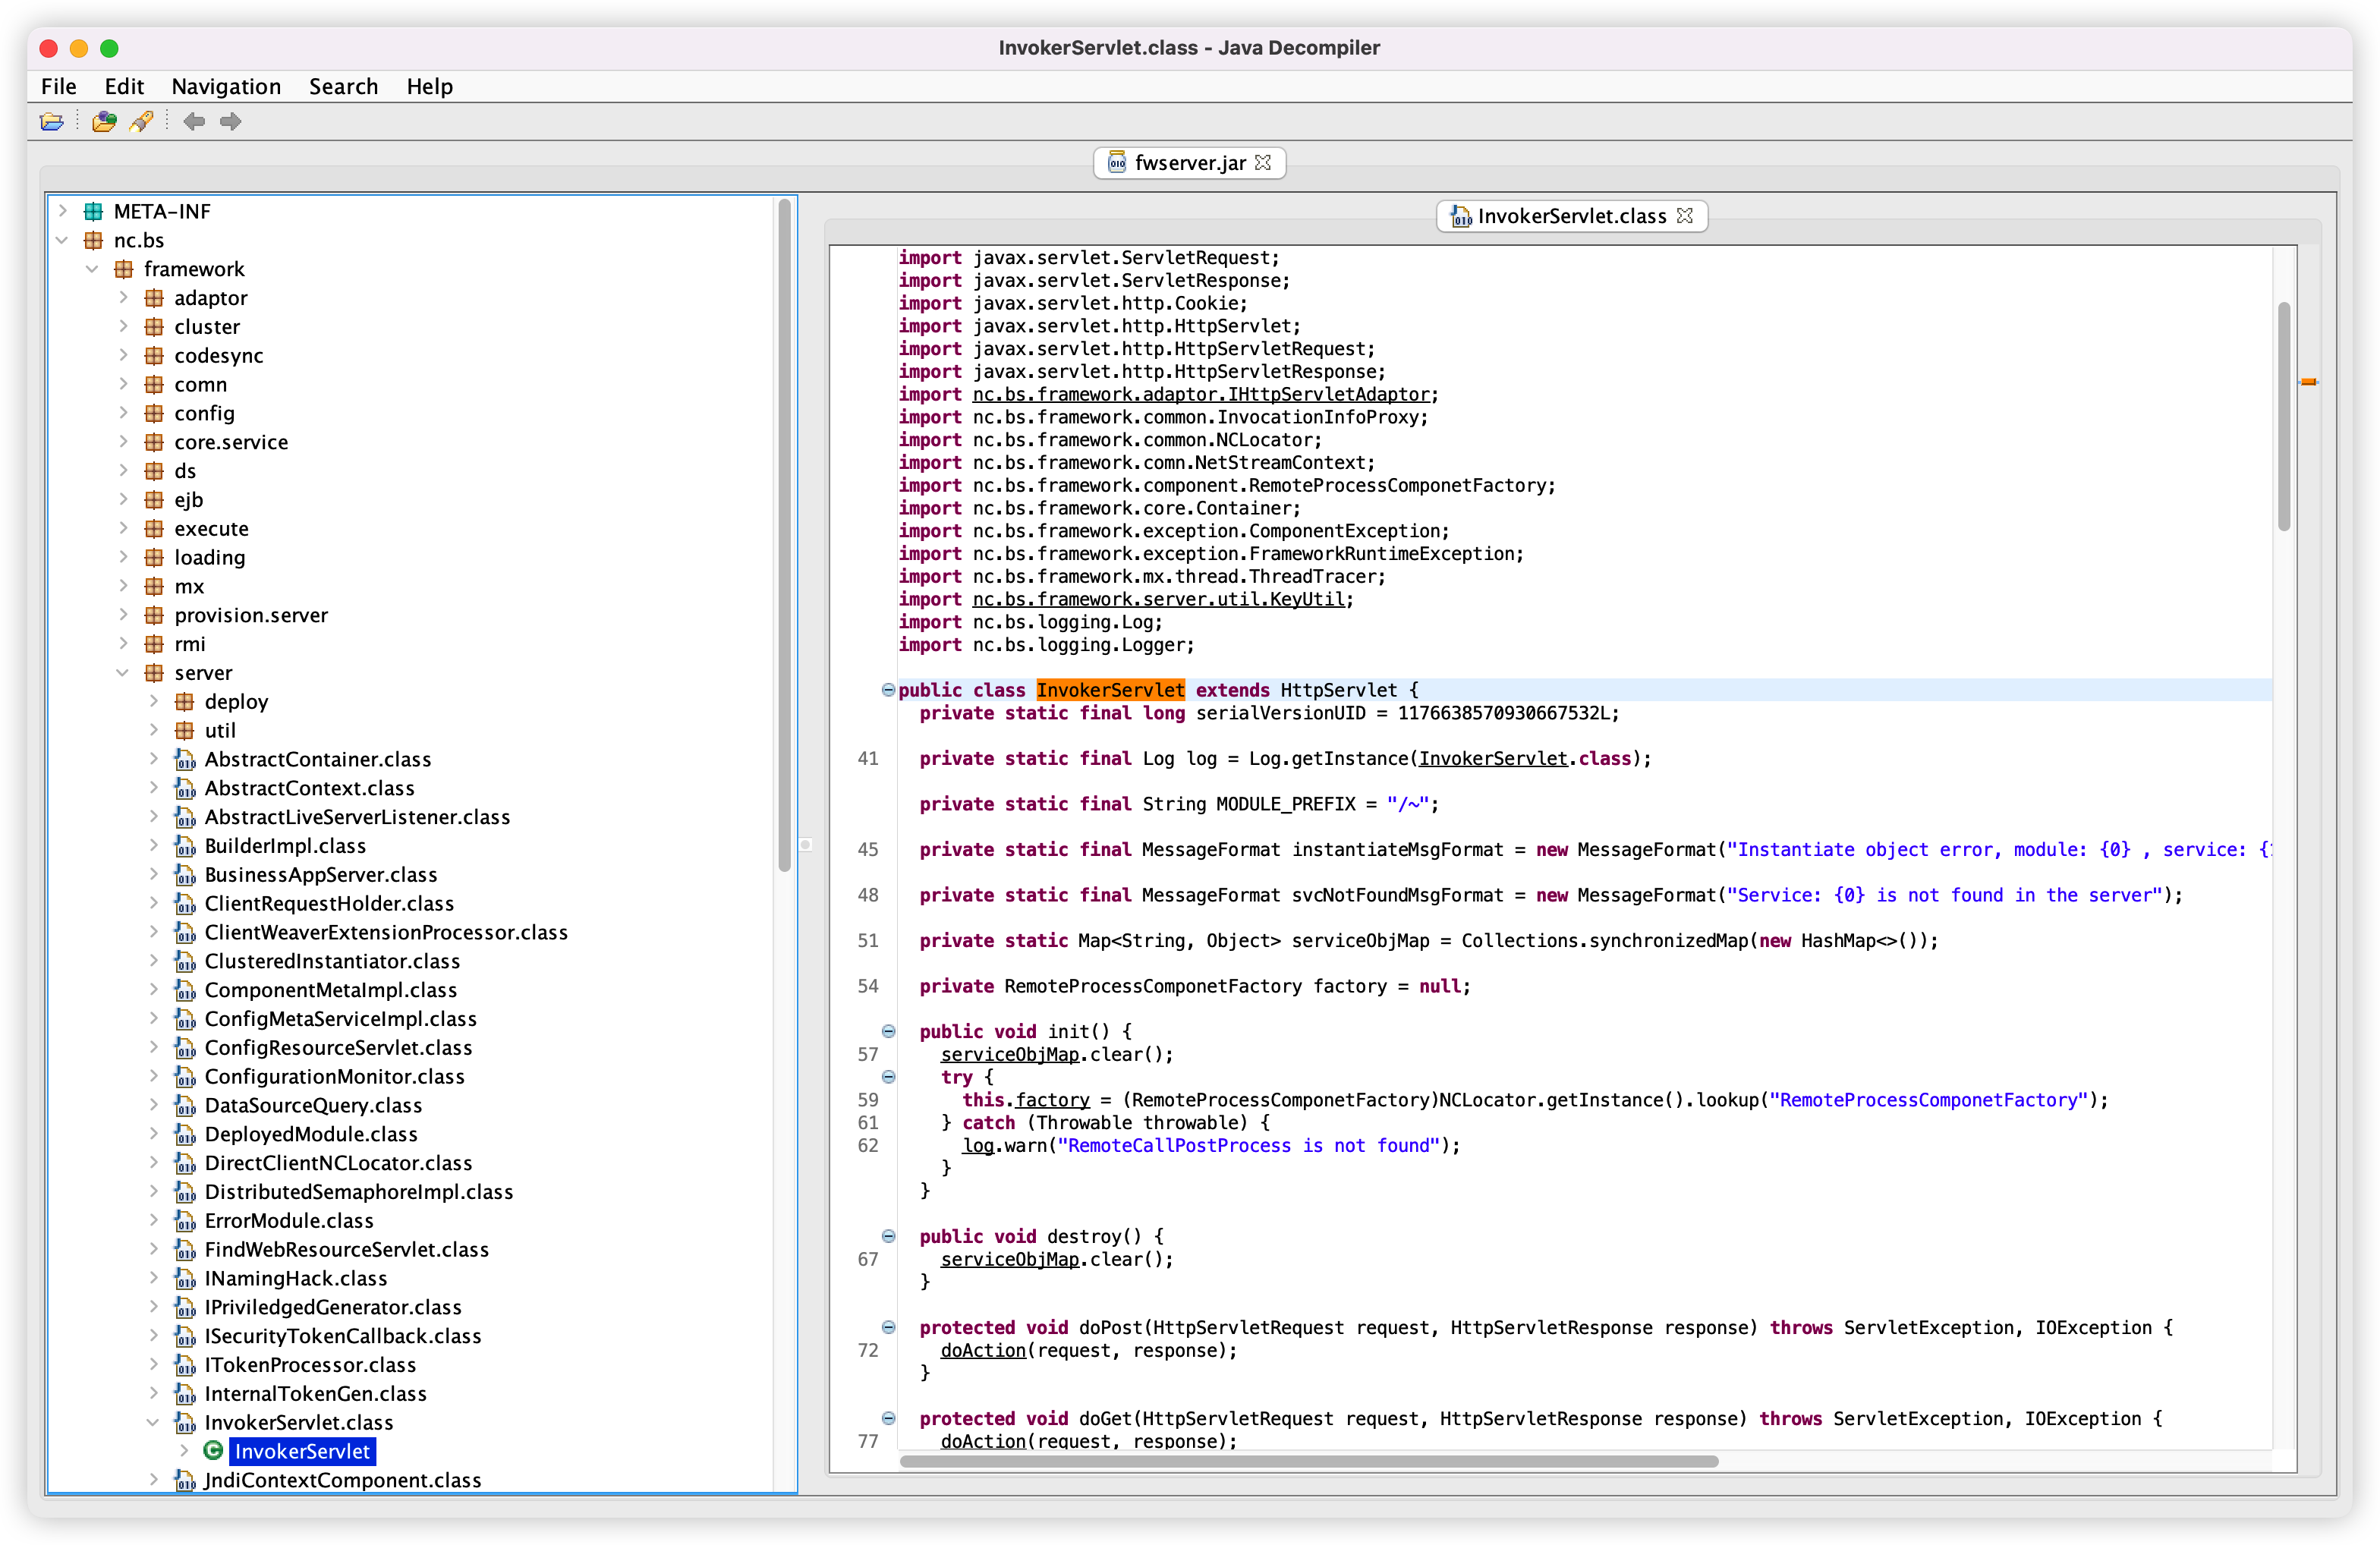Click the AbstractContainer.class file icon
Screen dimensions: 2380x1545
(x=185, y=760)
